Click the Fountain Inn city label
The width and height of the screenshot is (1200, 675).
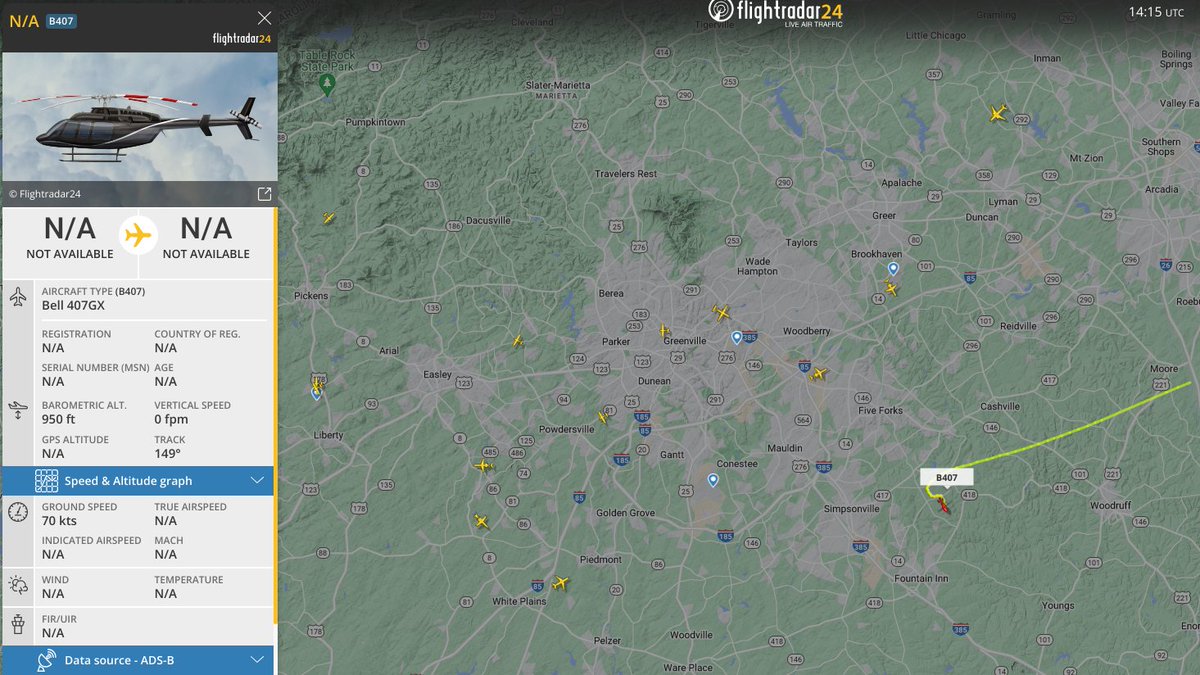click(x=921, y=579)
